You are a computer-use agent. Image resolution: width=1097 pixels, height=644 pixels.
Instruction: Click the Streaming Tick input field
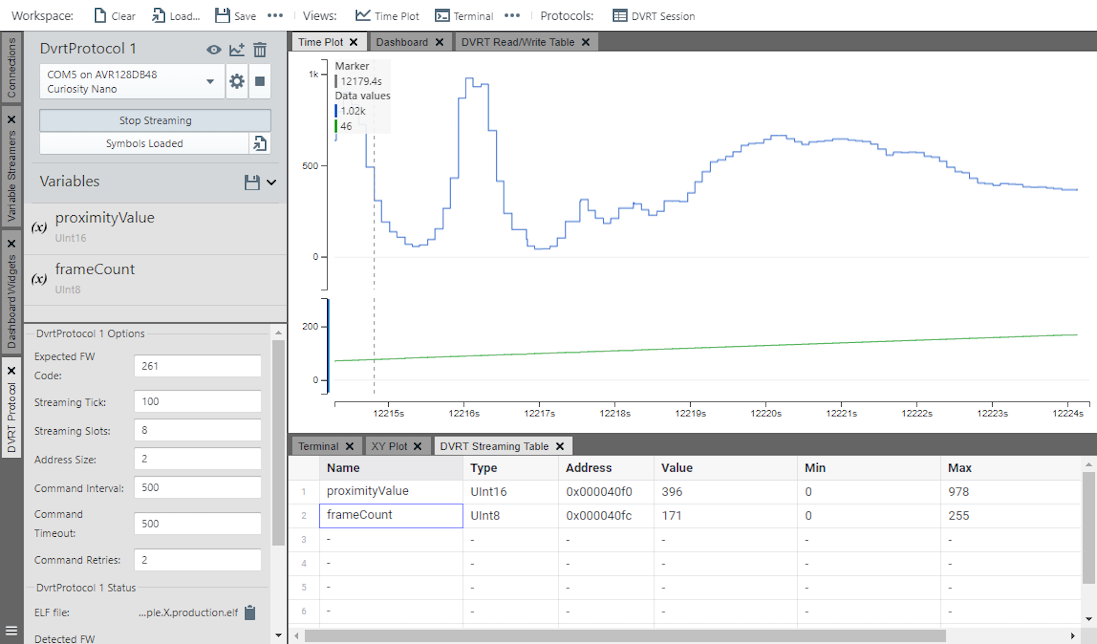197,402
